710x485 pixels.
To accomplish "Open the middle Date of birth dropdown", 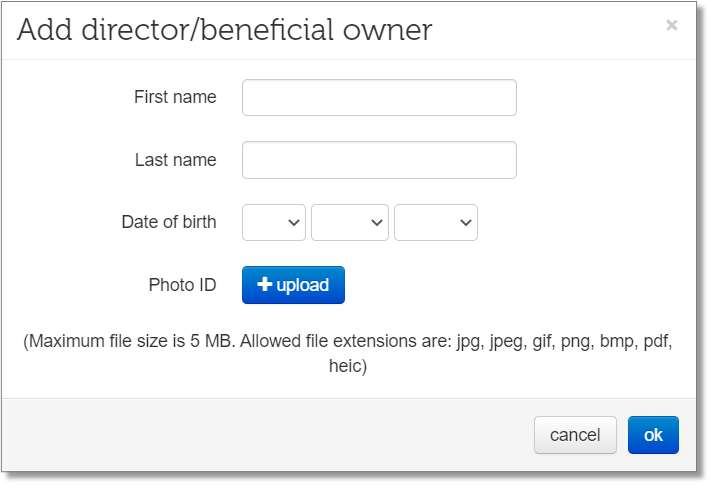I will coord(350,222).
